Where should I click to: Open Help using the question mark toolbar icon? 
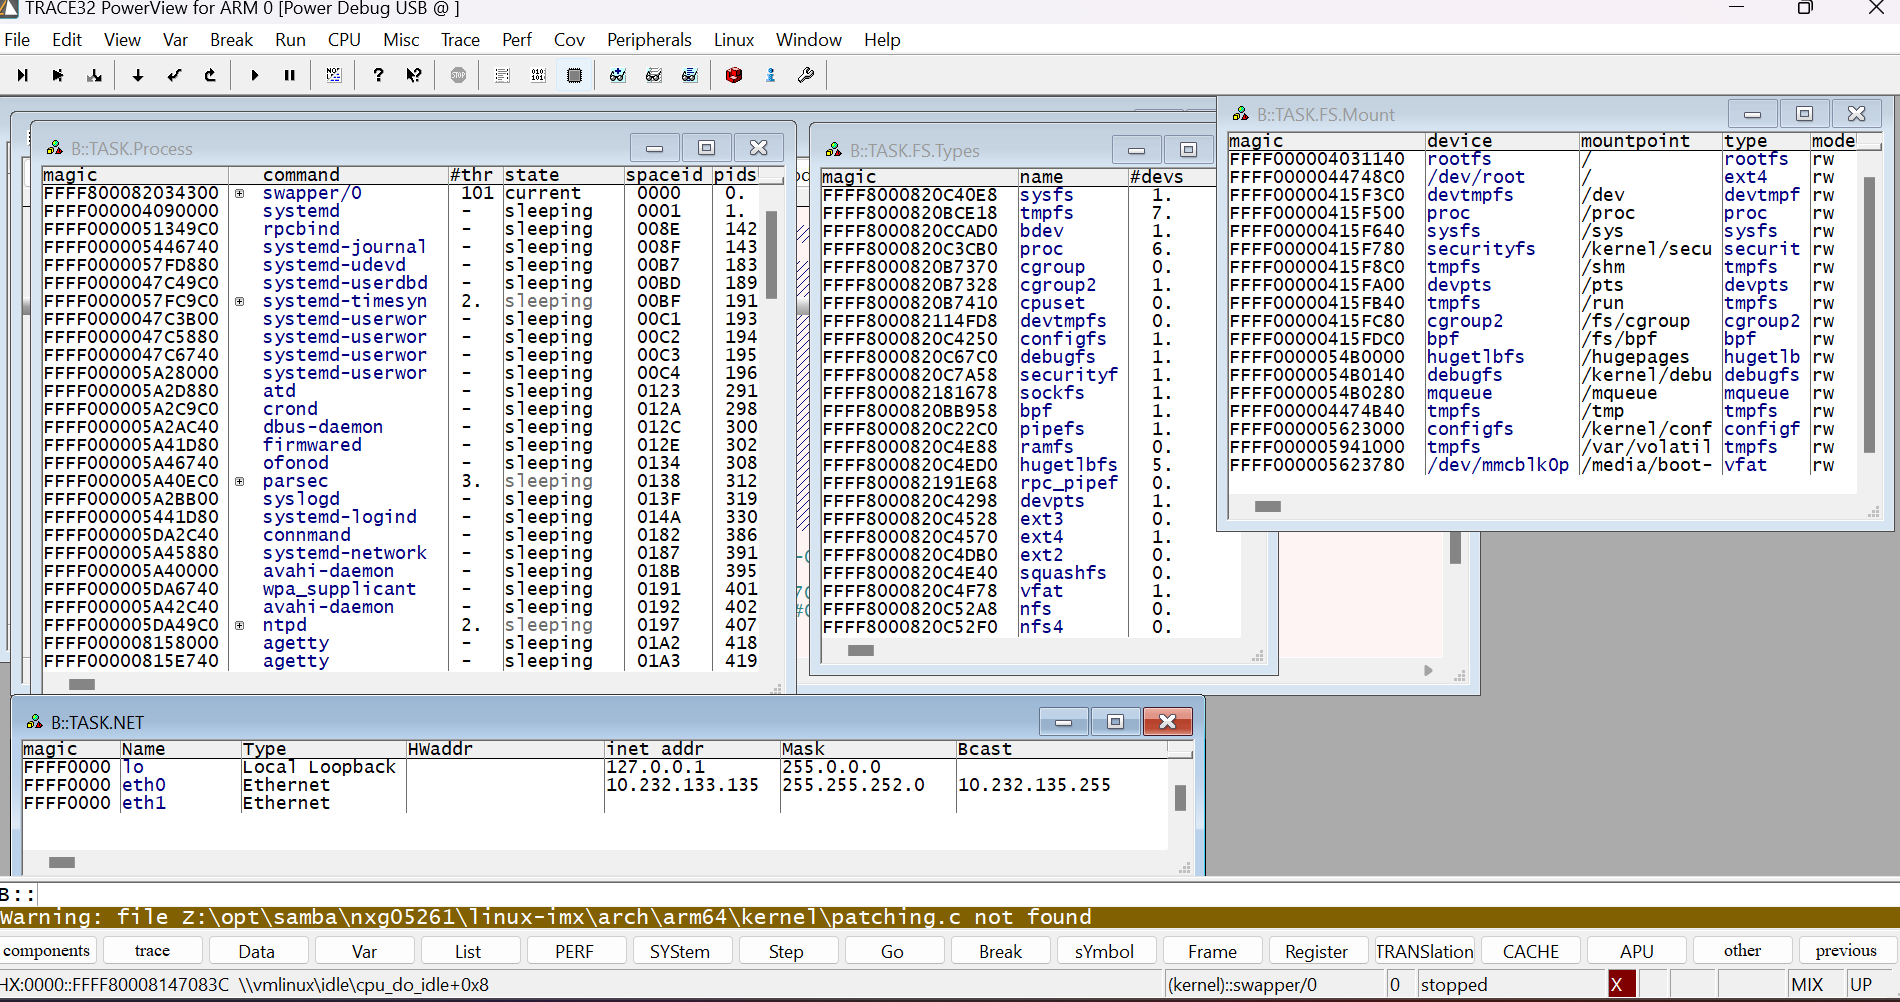pyautogui.click(x=378, y=75)
